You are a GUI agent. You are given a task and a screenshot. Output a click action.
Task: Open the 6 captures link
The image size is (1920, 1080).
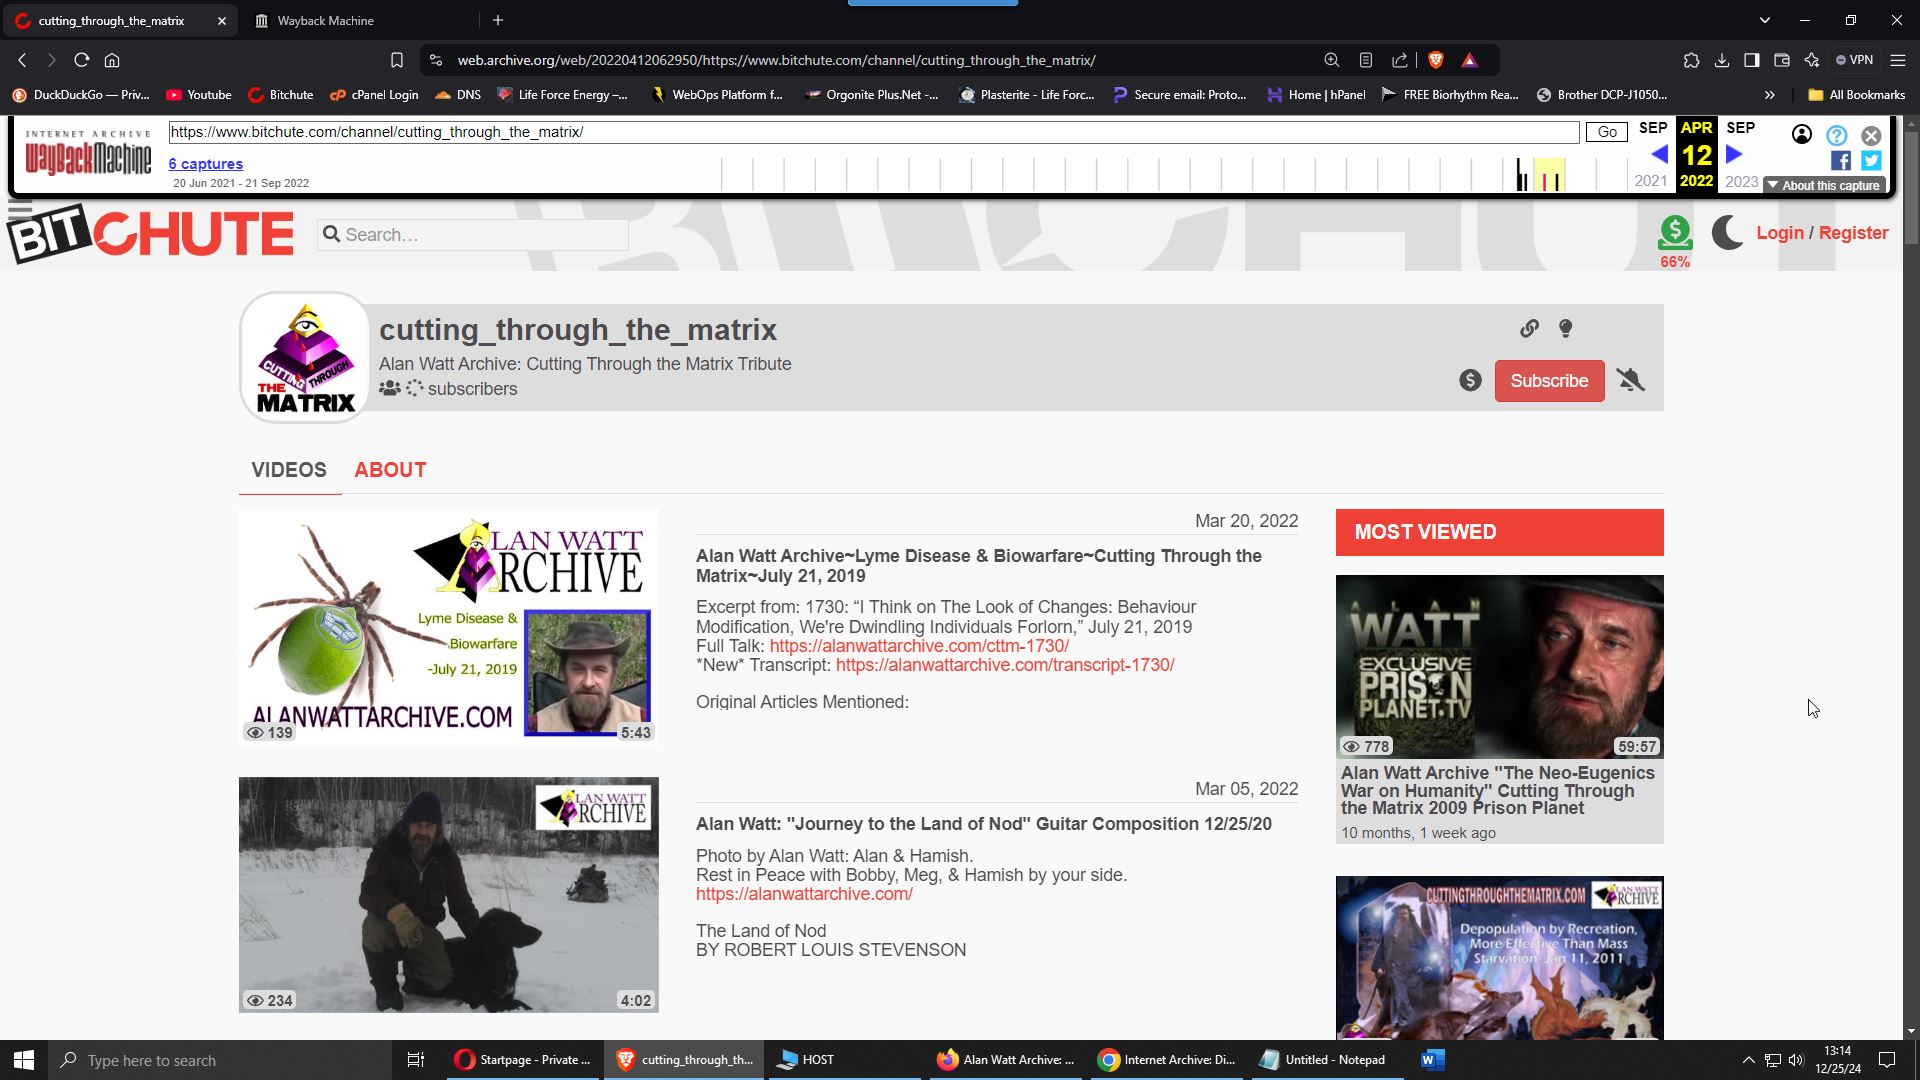[206, 164]
